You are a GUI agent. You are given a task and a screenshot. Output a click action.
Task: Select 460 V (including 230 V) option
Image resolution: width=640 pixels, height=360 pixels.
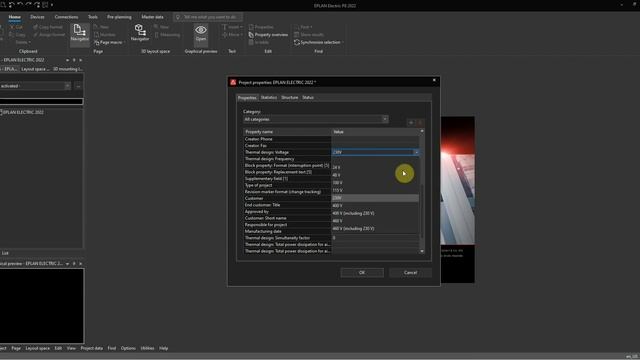tap(375, 229)
